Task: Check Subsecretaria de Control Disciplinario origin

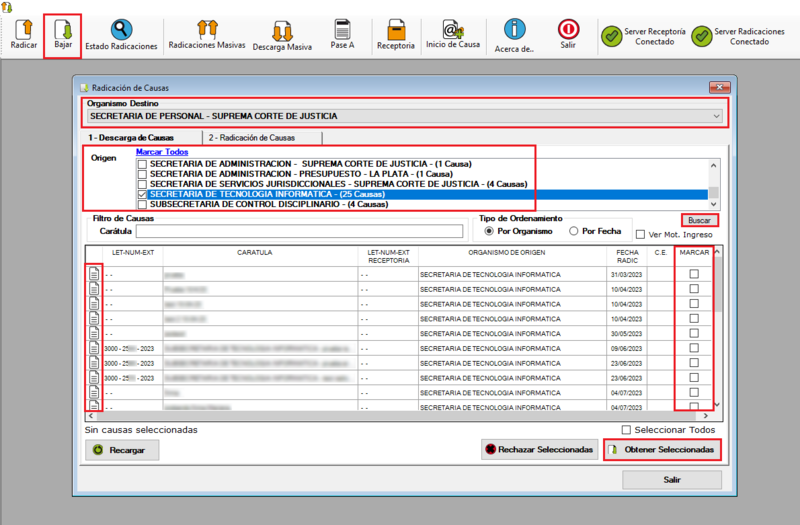Action: tap(142, 205)
